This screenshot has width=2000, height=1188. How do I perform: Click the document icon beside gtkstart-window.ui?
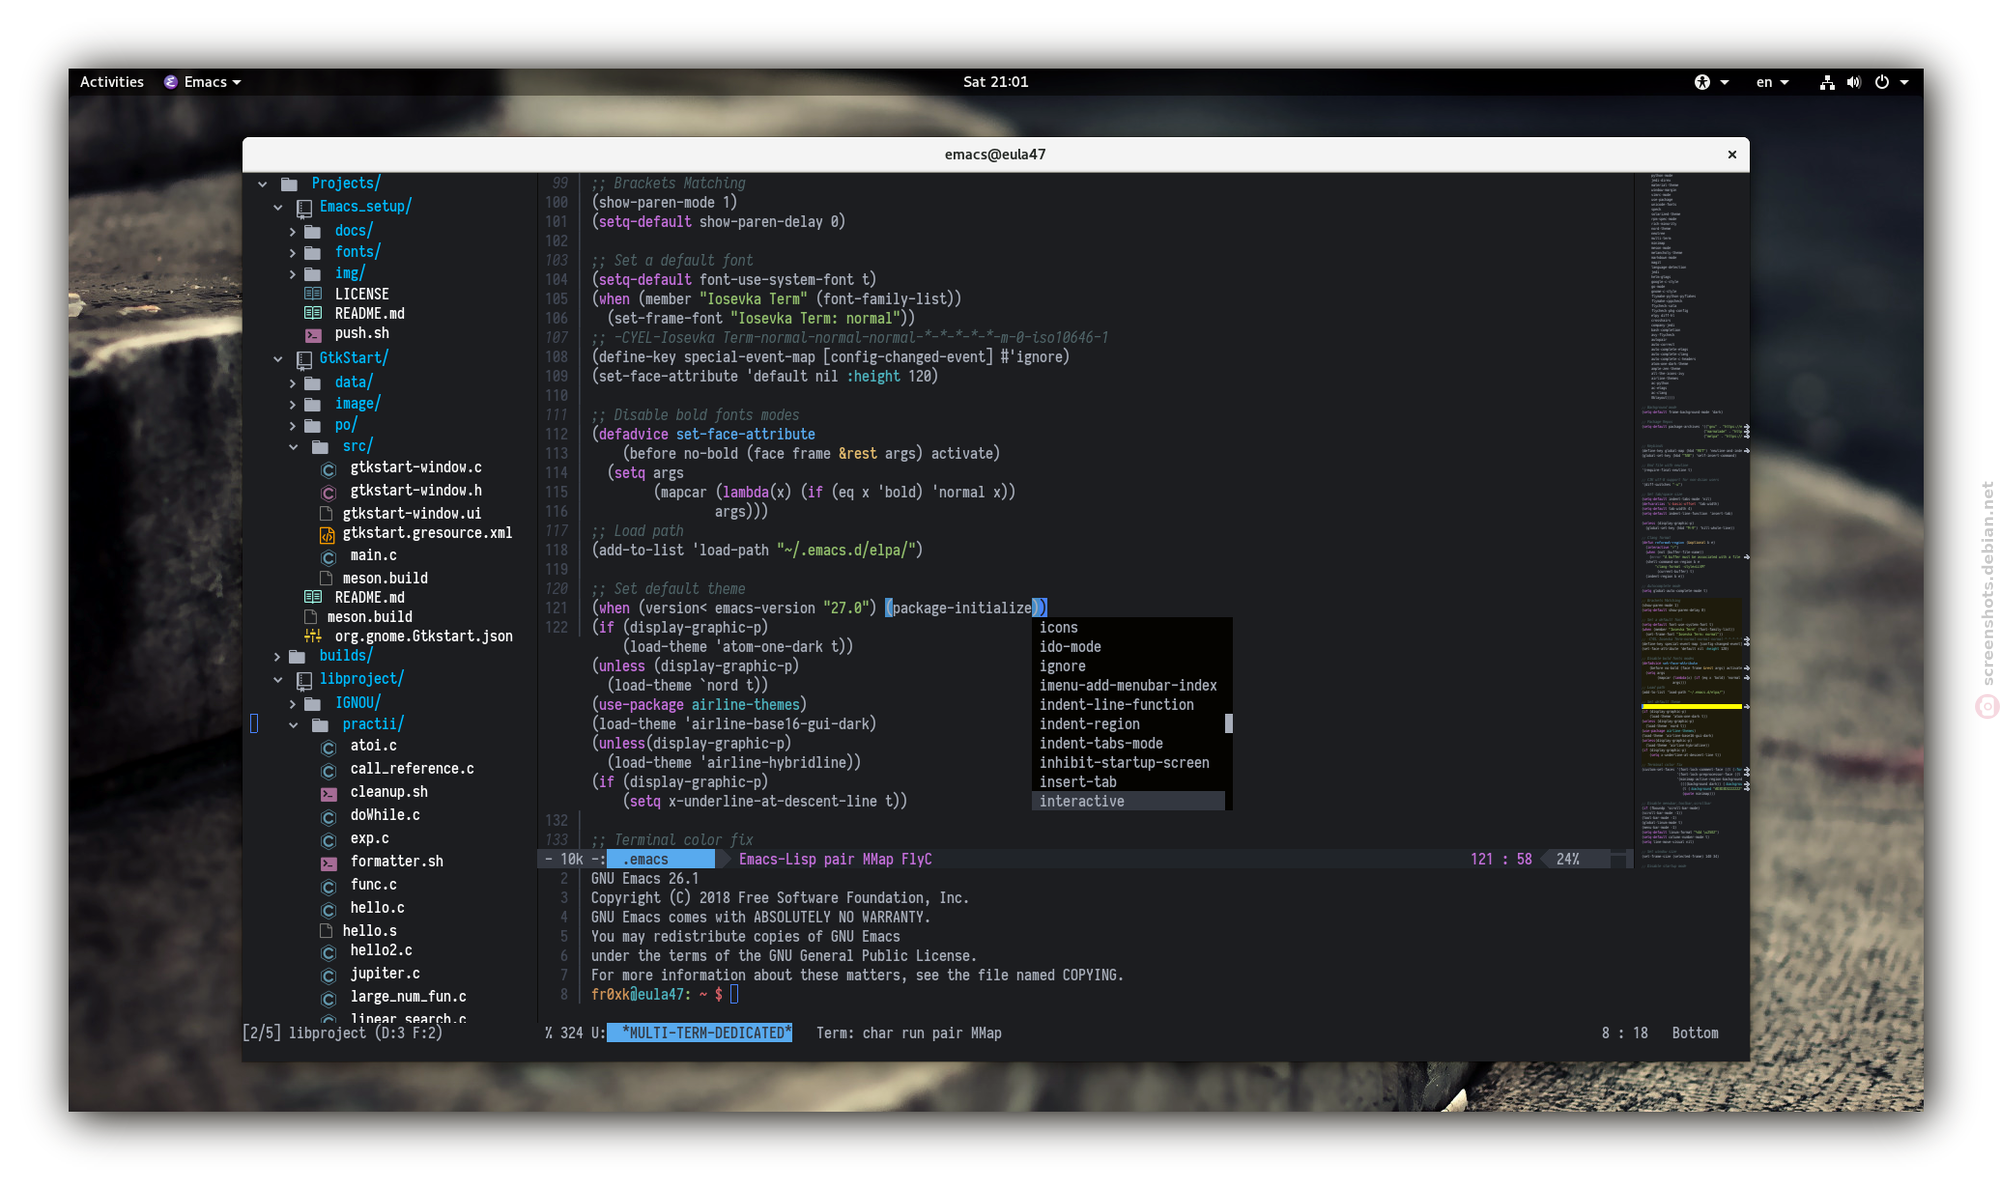coord(326,514)
